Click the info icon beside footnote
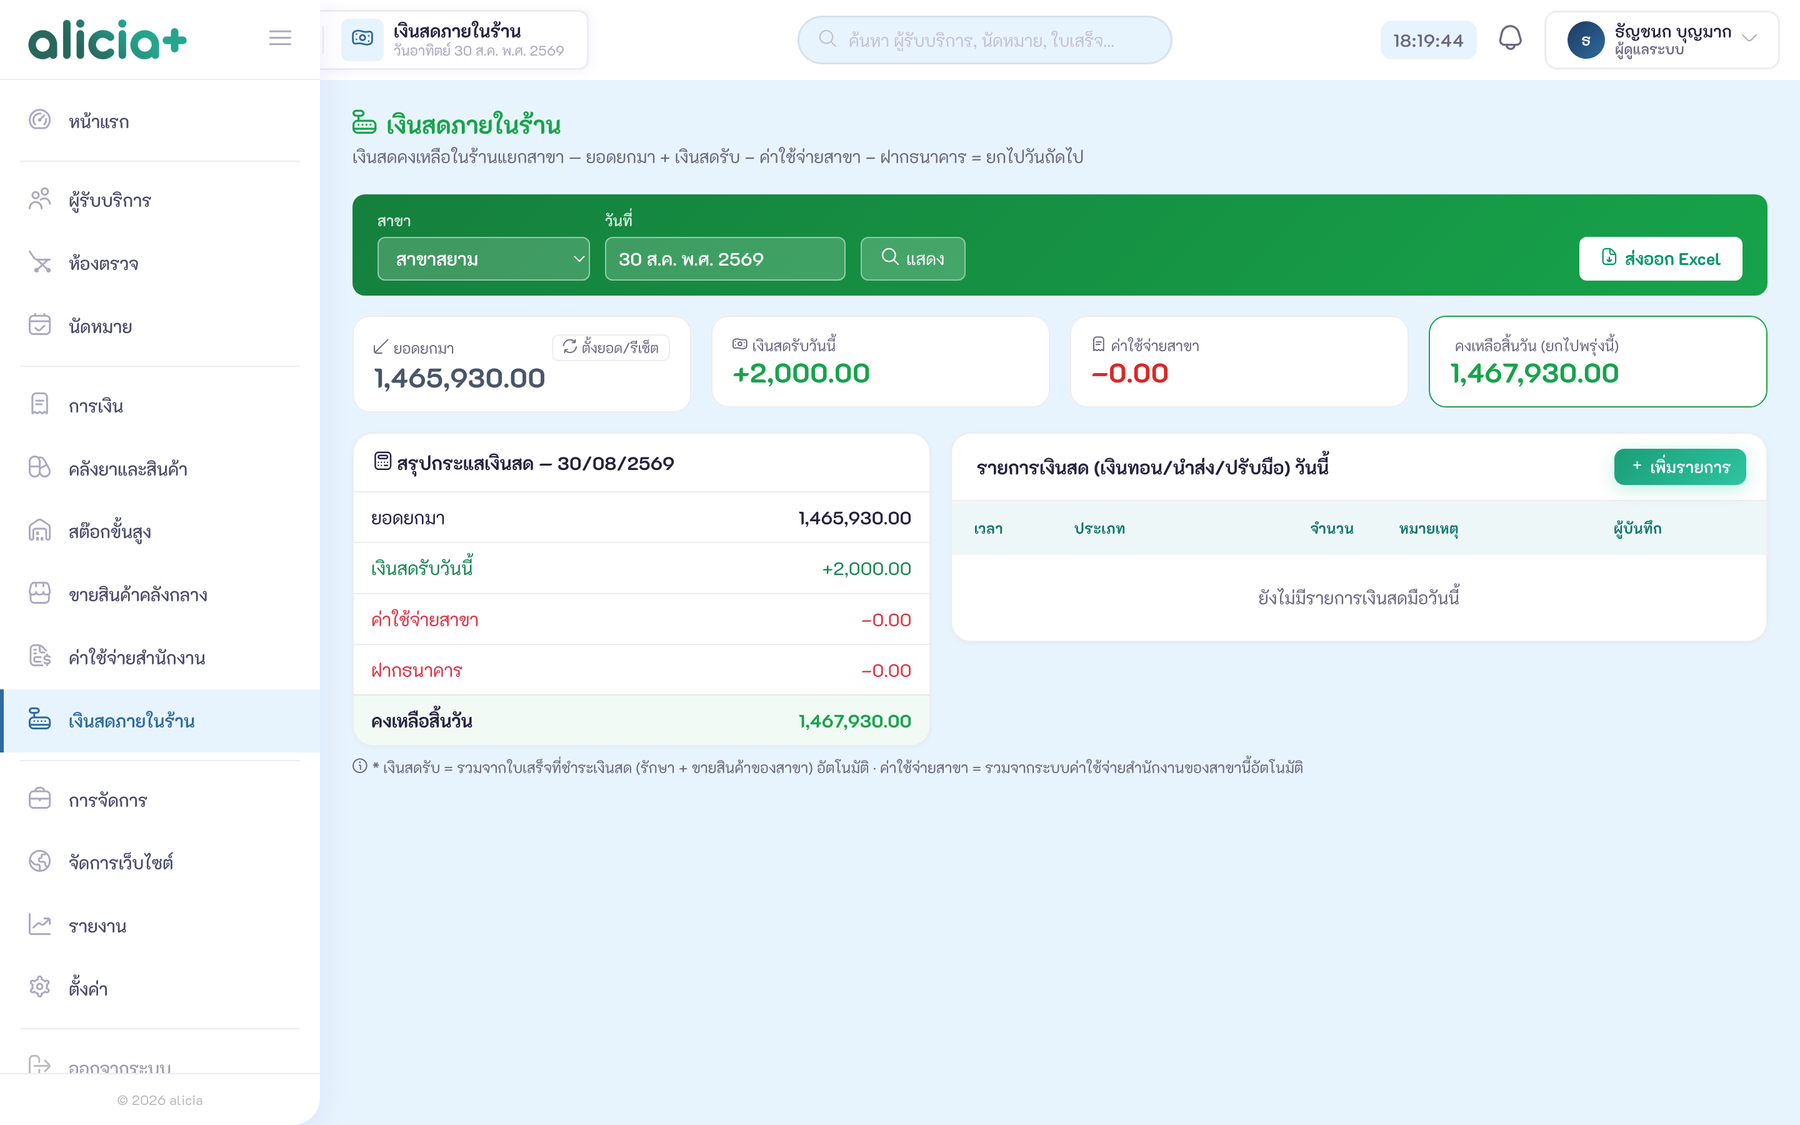The image size is (1800, 1125). [x=360, y=766]
